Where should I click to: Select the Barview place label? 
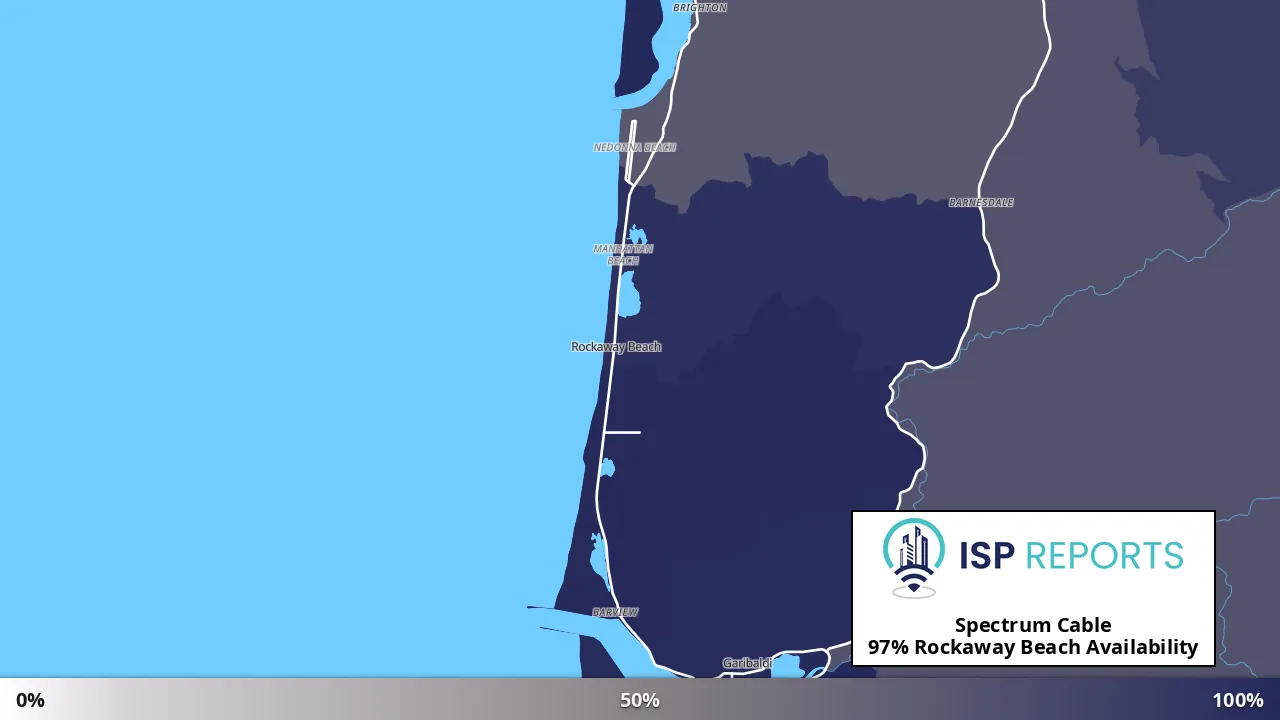[x=615, y=612]
